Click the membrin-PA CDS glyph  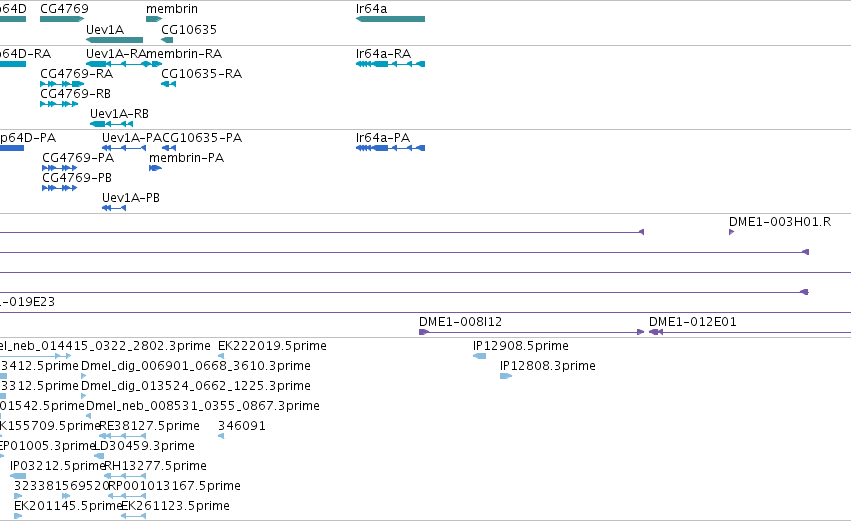pos(155,168)
